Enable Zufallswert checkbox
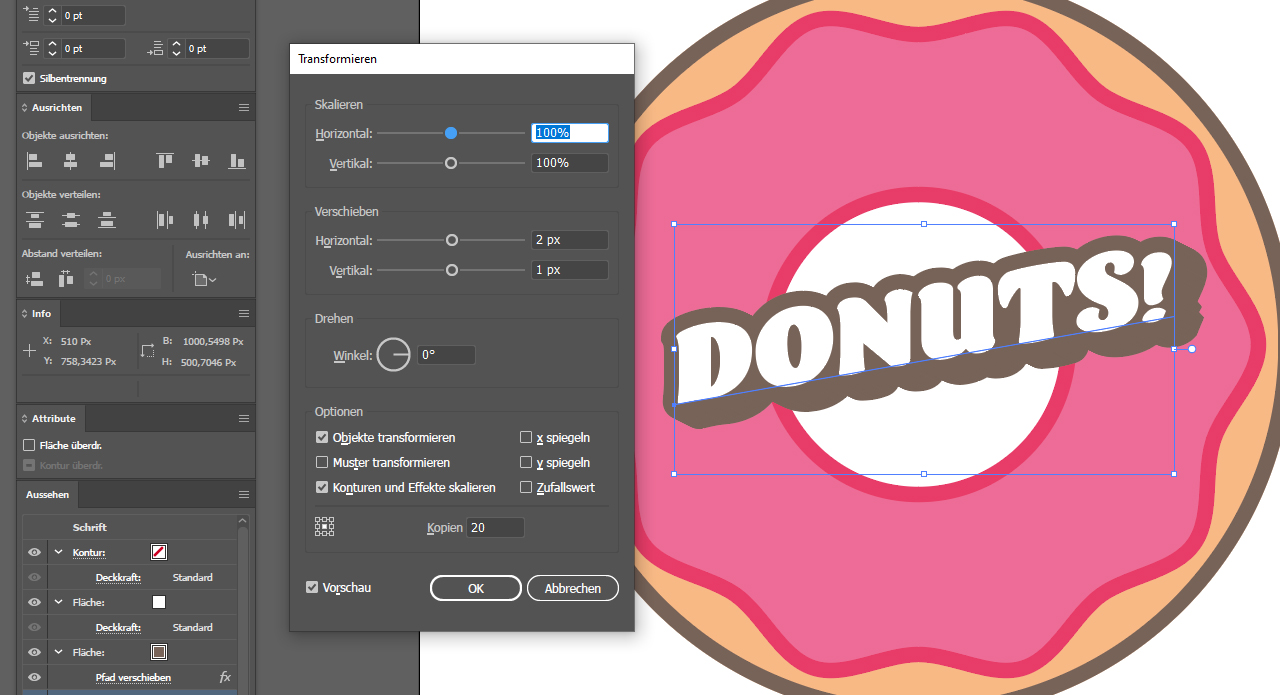Screen dimensions: 1280x695 526,487
